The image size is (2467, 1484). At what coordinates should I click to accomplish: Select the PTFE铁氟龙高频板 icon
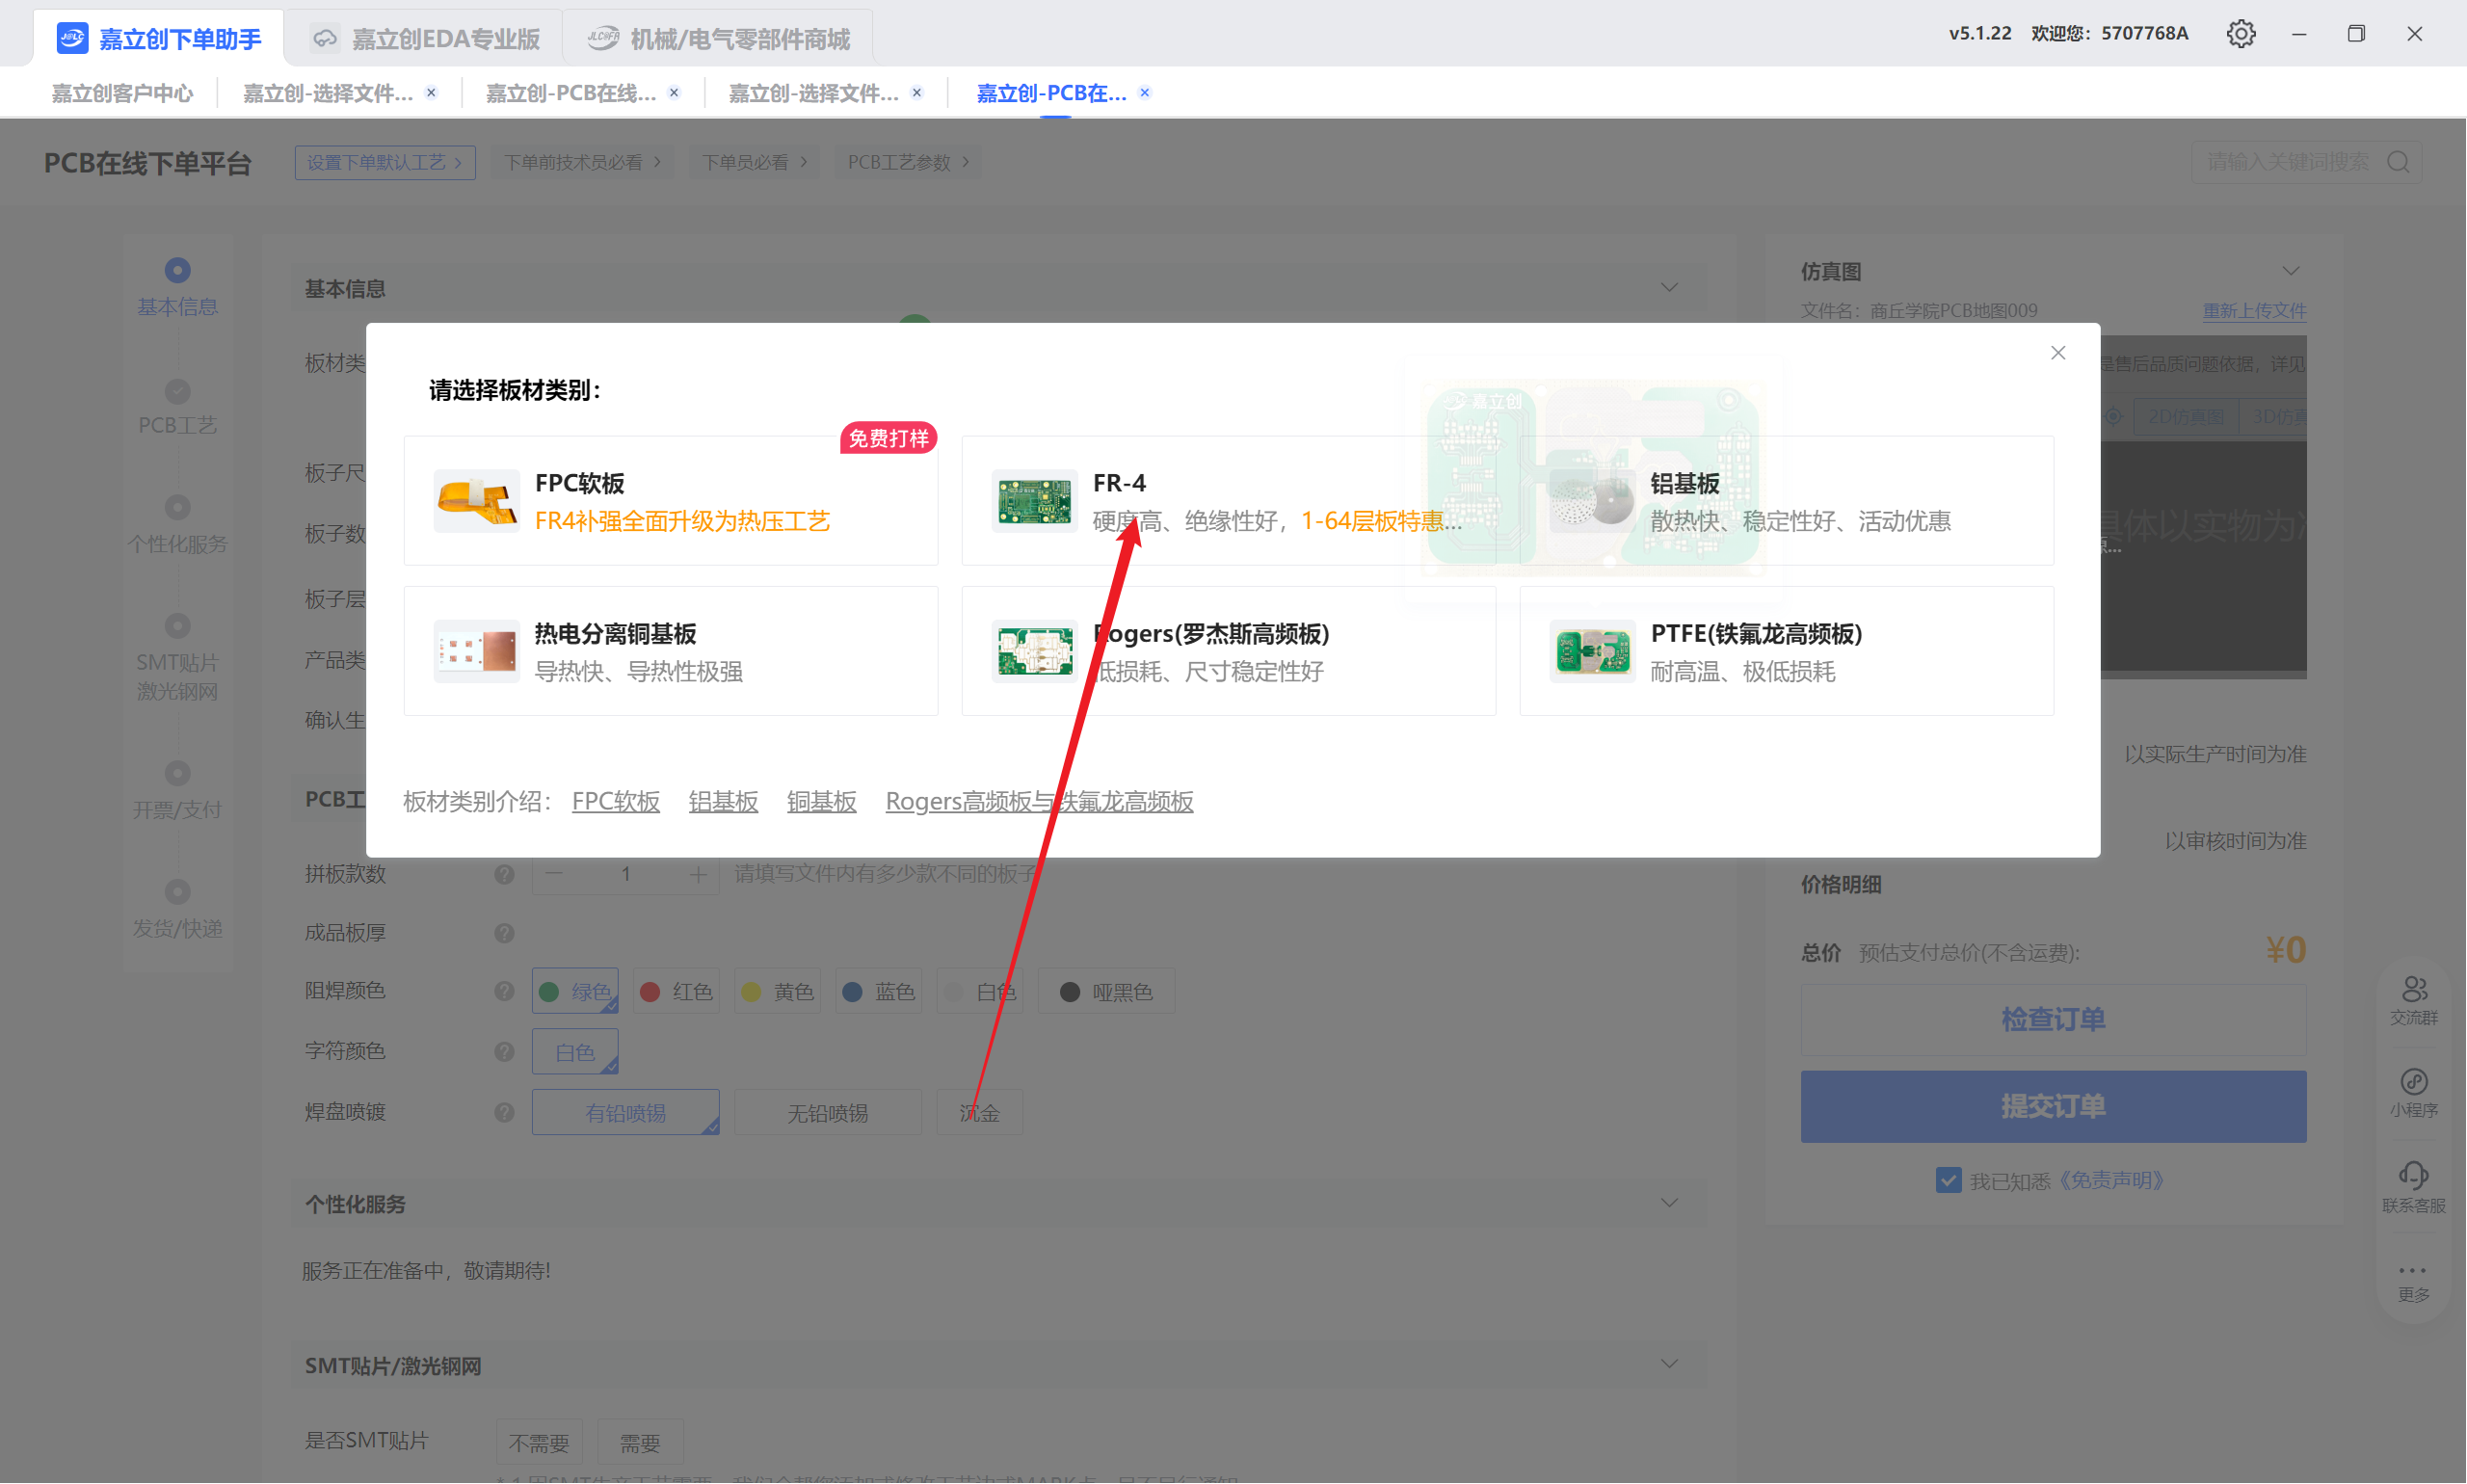(x=1592, y=651)
